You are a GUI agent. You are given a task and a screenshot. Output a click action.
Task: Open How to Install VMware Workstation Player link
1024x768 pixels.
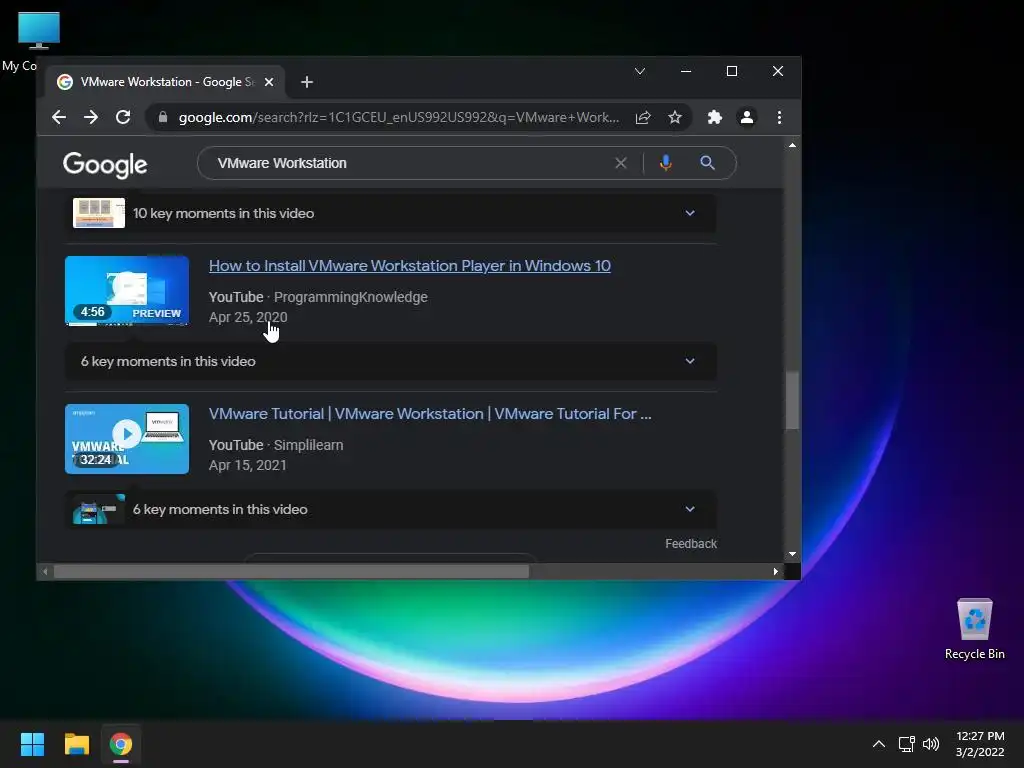[409, 266]
